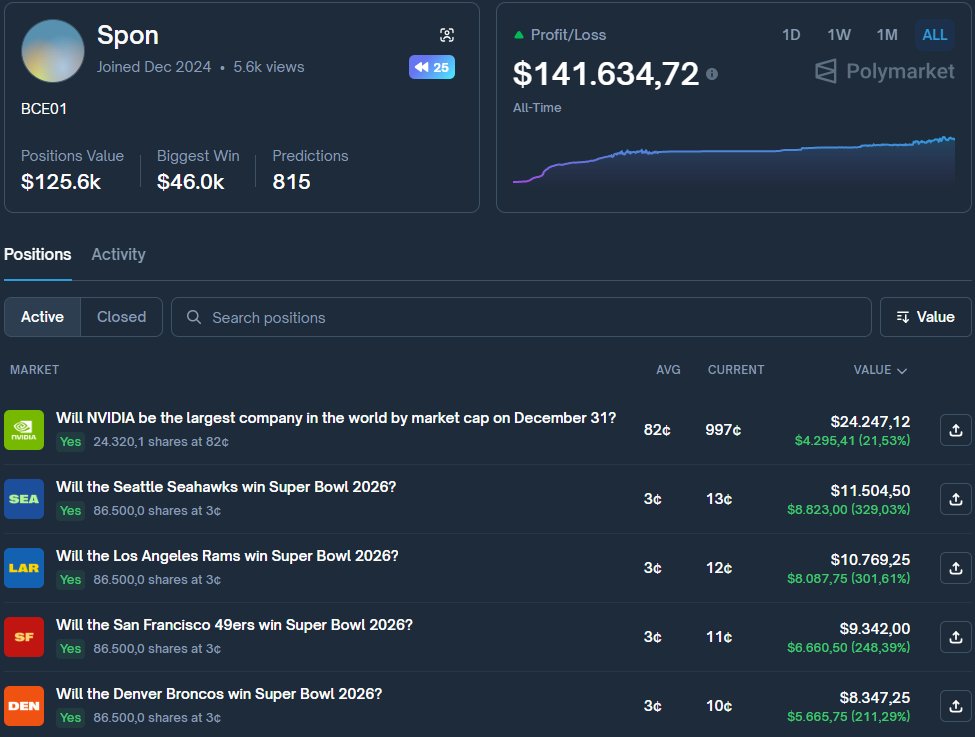
Task: Click the $9.342,00 49ers value
Action: coord(874,629)
